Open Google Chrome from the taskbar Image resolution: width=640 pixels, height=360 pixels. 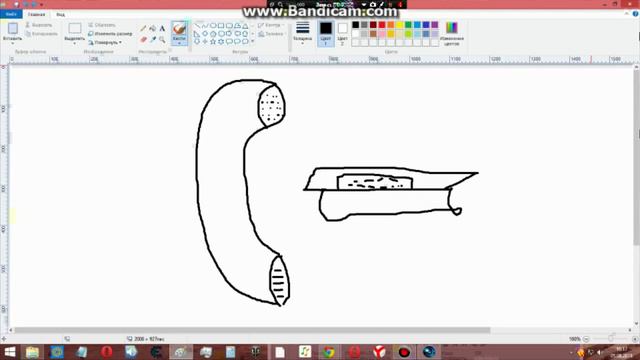point(329,352)
